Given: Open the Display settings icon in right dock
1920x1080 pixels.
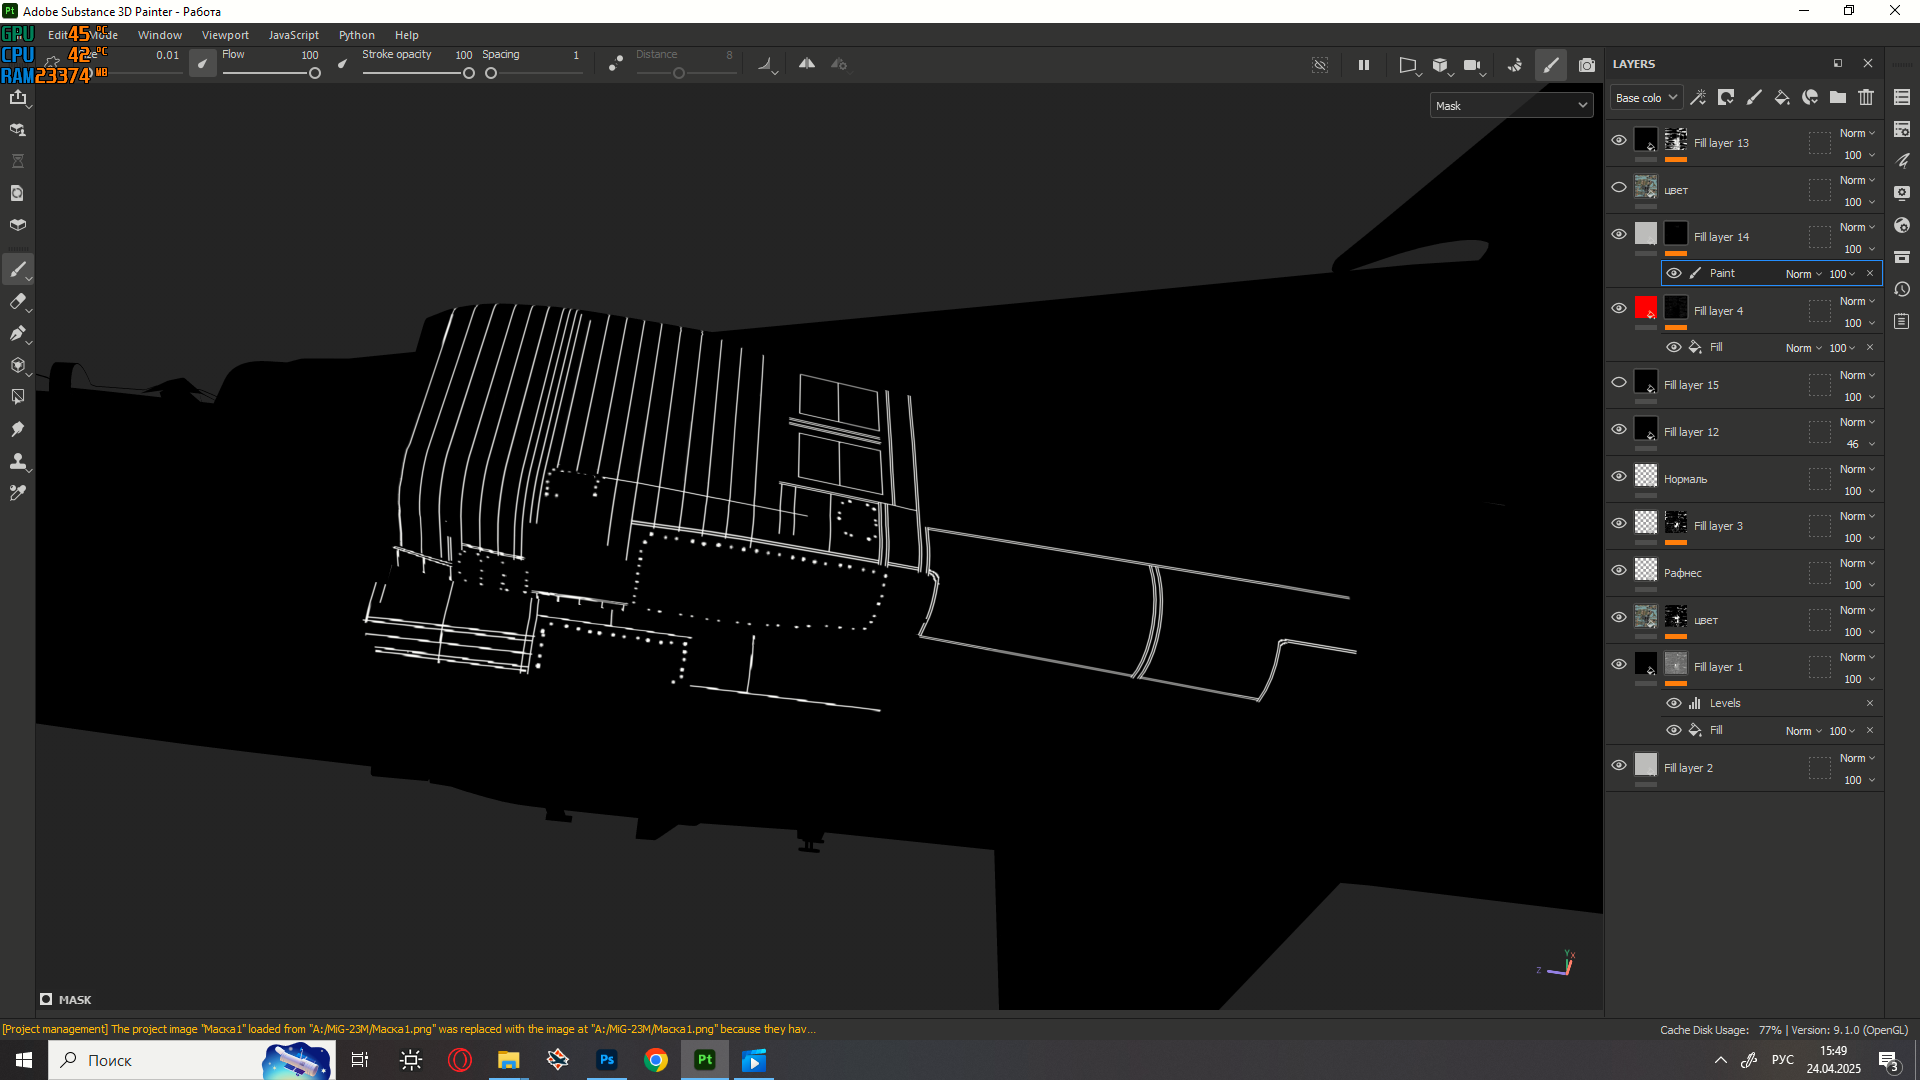Looking at the screenshot, I should click(1902, 193).
